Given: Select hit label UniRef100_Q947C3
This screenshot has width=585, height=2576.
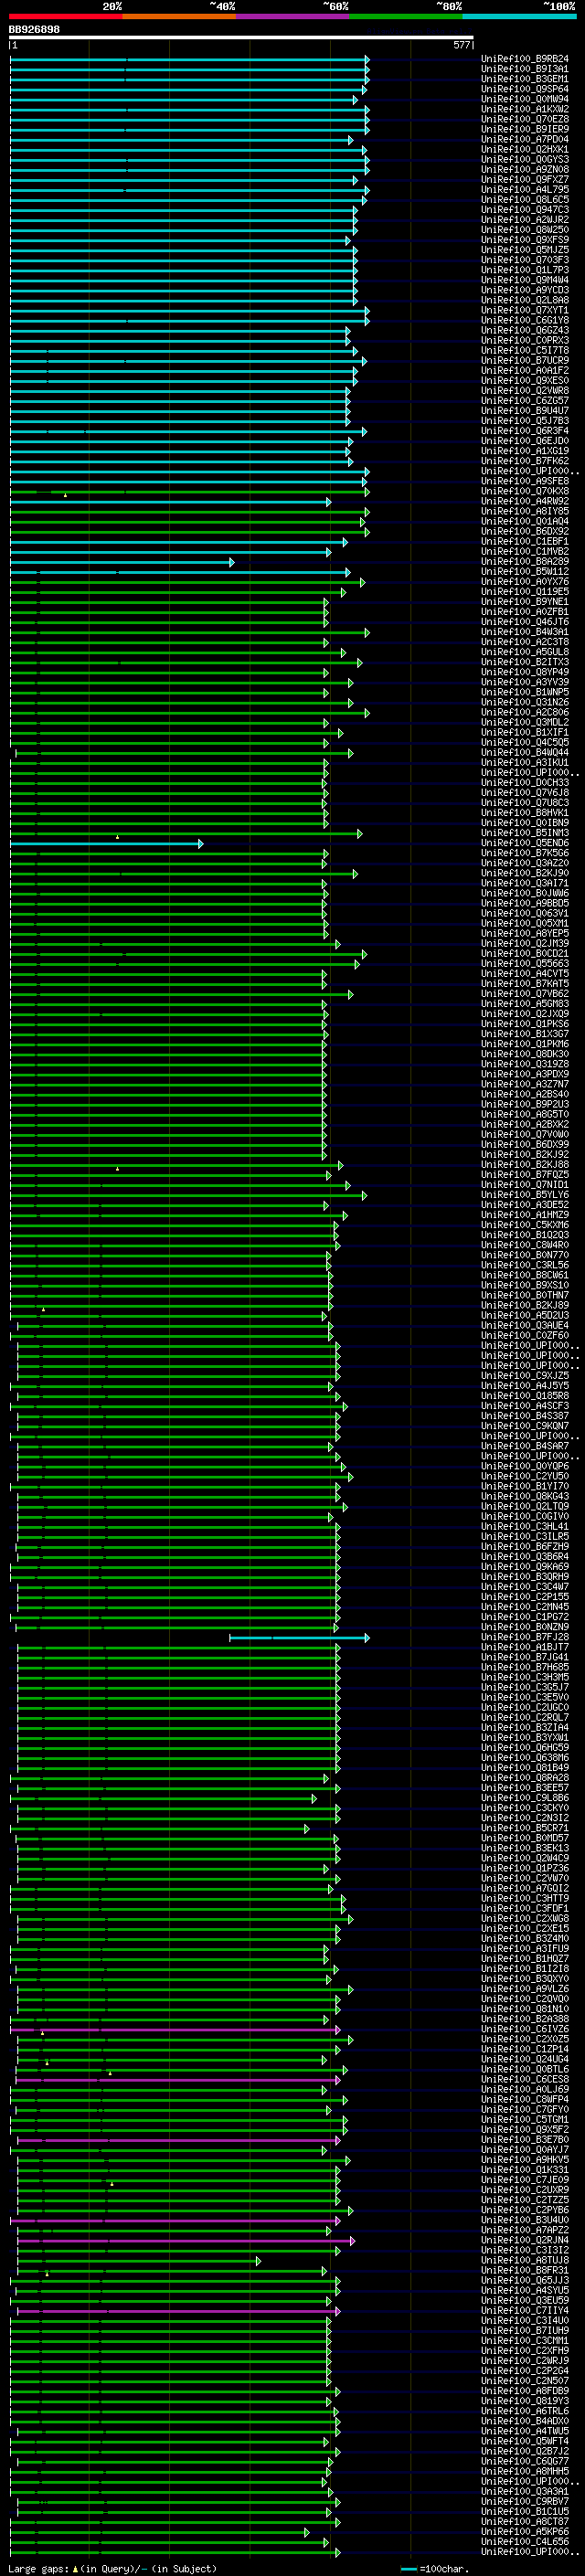Looking at the screenshot, I should (525, 210).
